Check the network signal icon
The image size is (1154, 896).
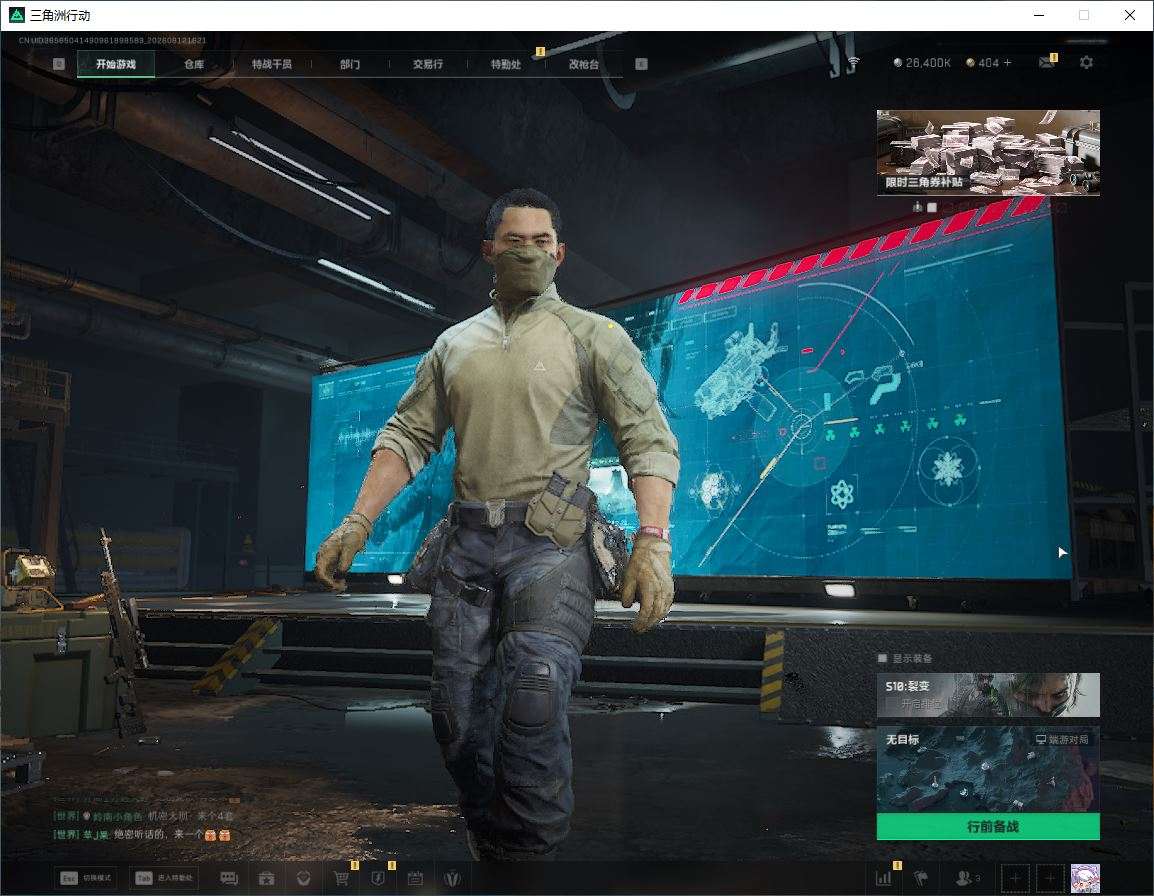coord(853,63)
